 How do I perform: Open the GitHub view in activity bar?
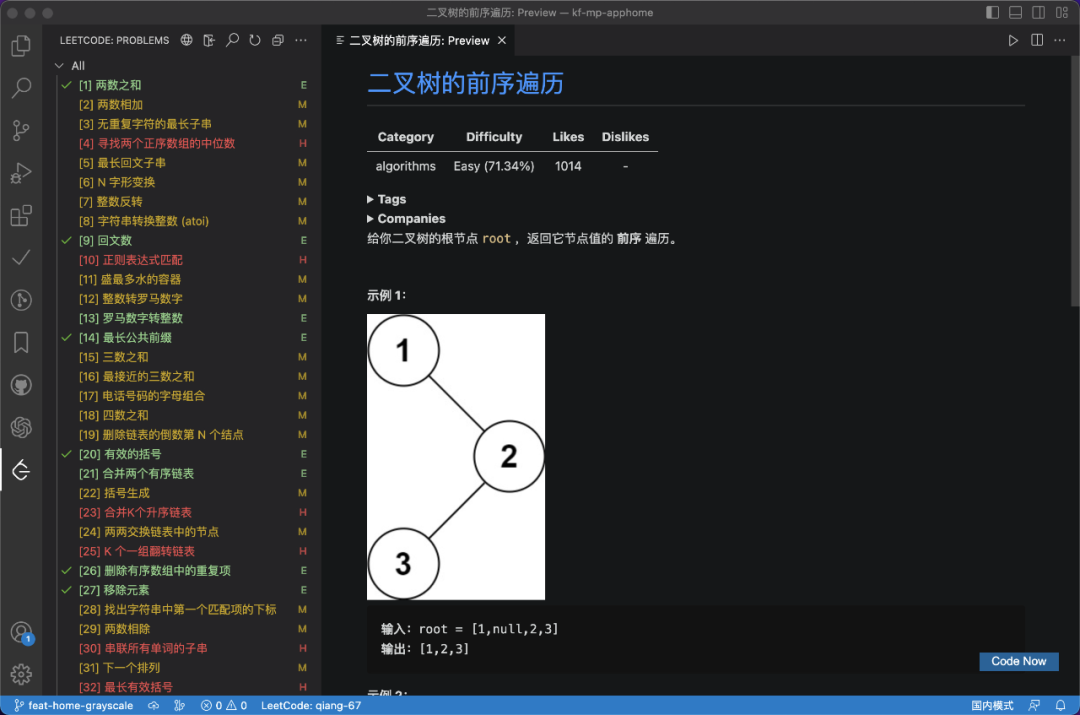coord(21,385)
